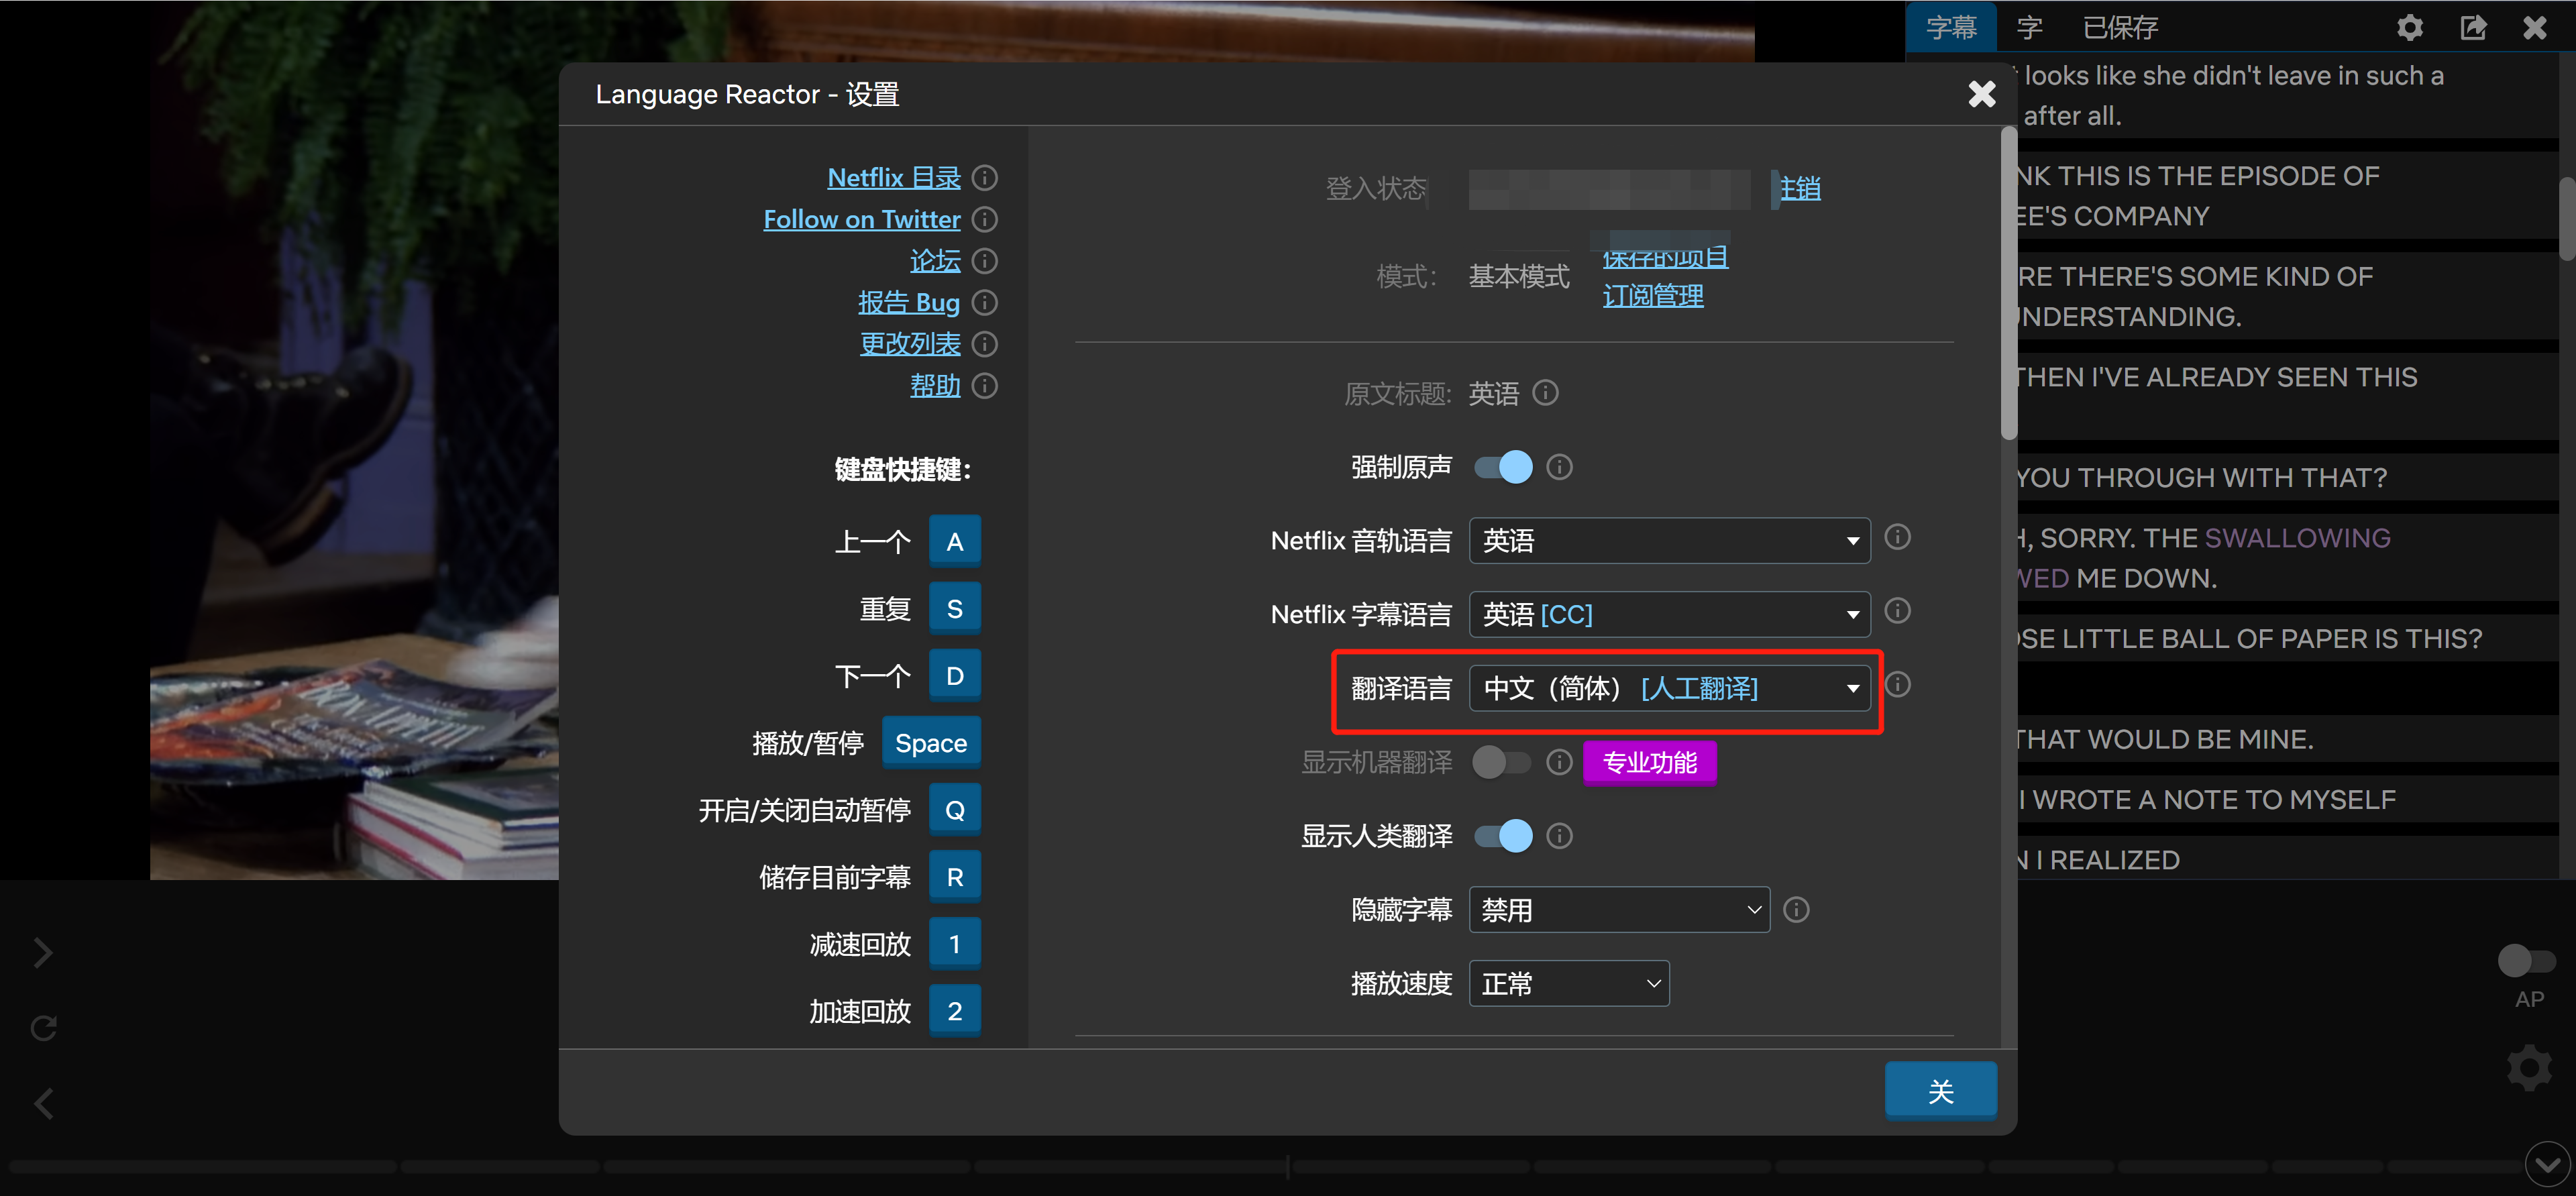This screenshot has height=1196, width=2576.
Task: Click the 注销 logout link
Action: (1799, 188)
